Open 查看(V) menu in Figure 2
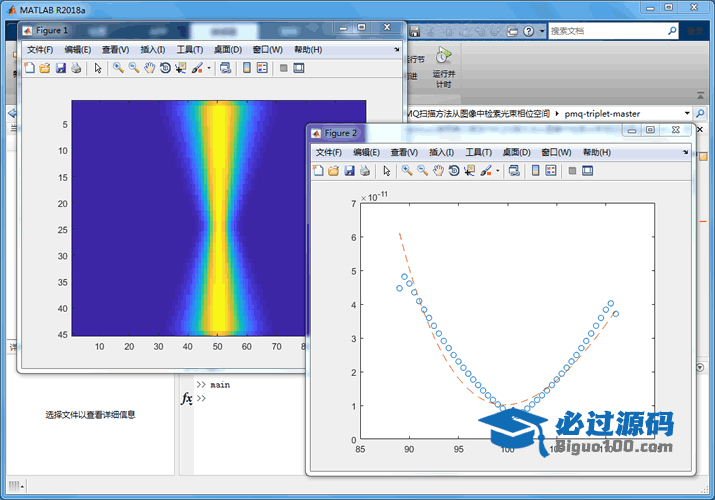Screen dimensions: 715x500 [x=404, y=152]
